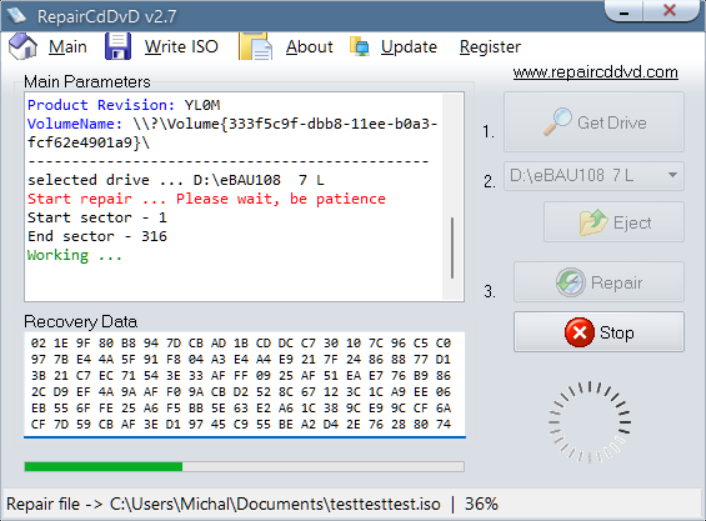The height and width of the screenshot is (521, 706).
Task: Click the hex row starting 2C D9
Action: [x=241, y=392]
